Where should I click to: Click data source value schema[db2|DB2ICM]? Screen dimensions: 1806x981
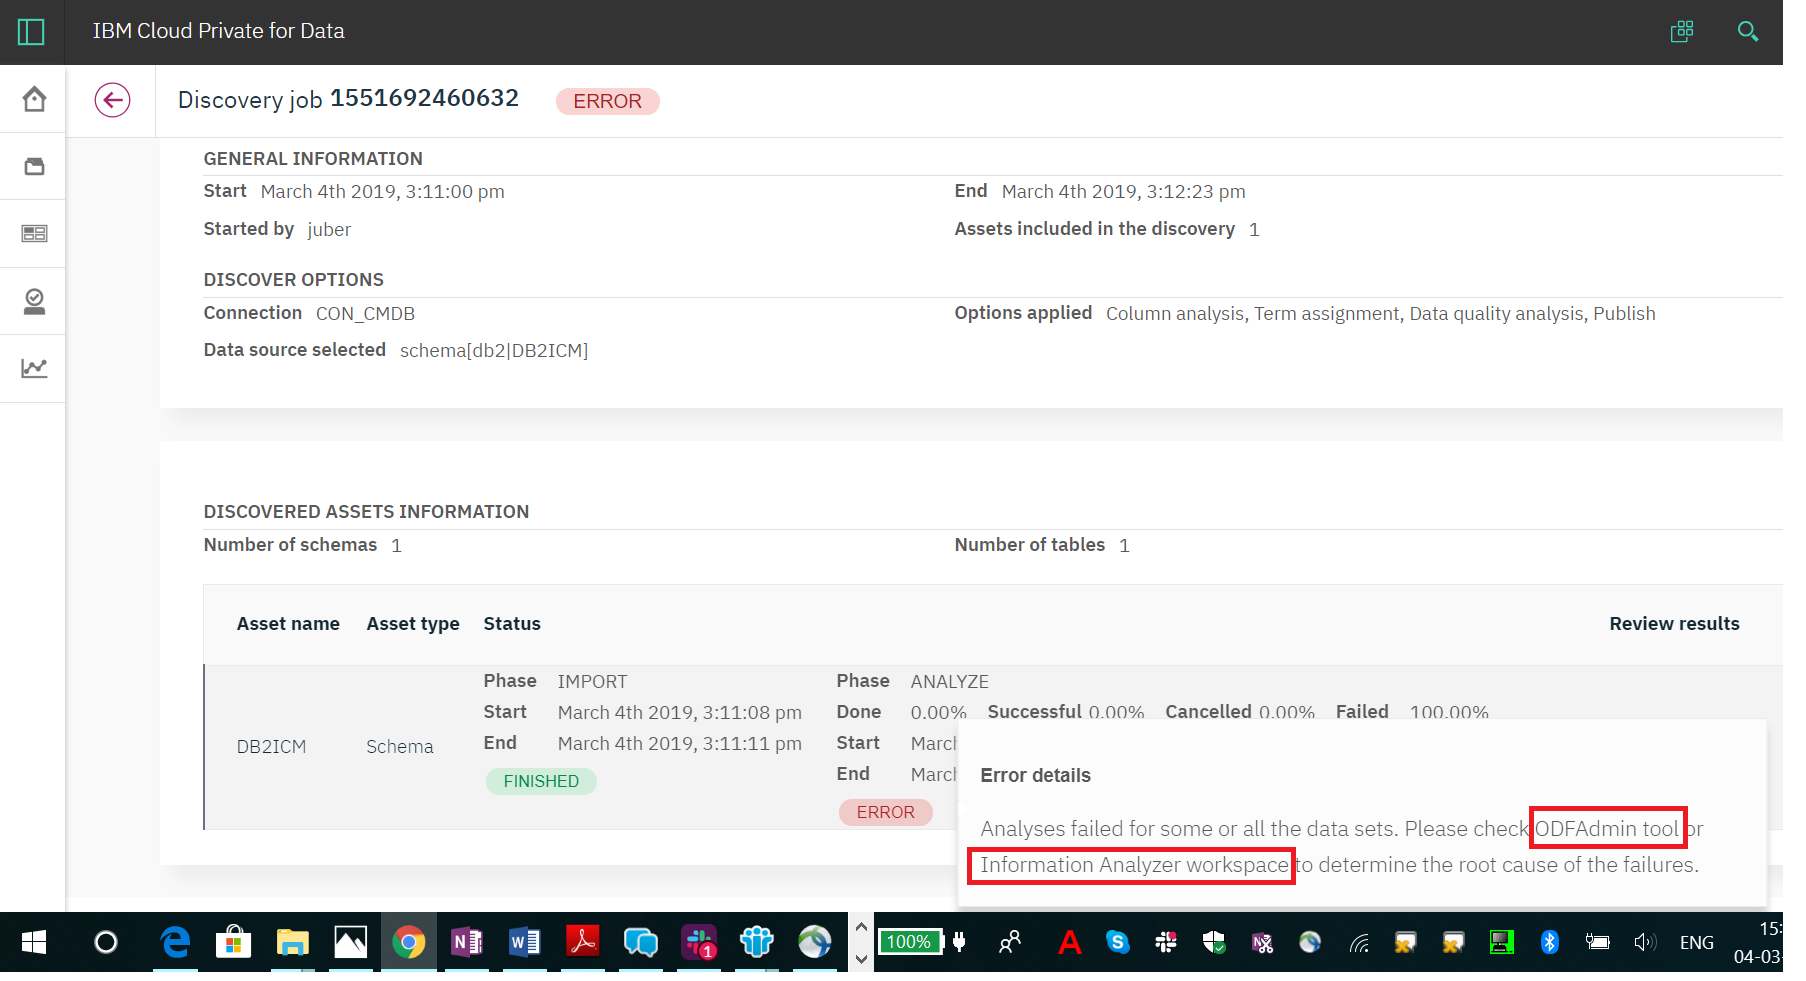point(494,351)
